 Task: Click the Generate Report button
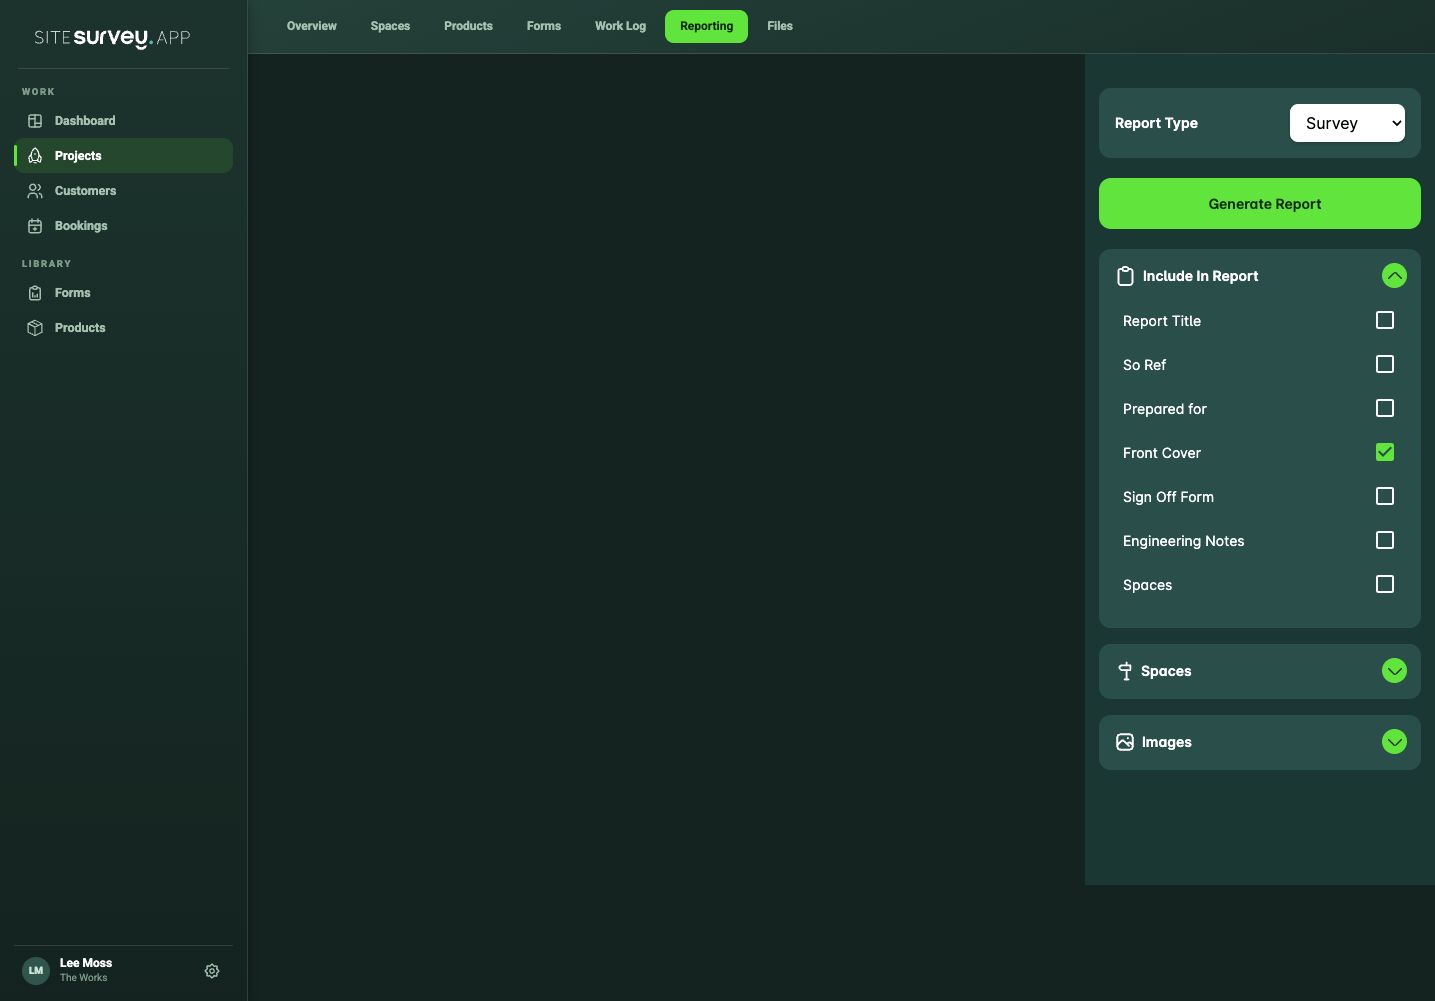click(1260, 204)
